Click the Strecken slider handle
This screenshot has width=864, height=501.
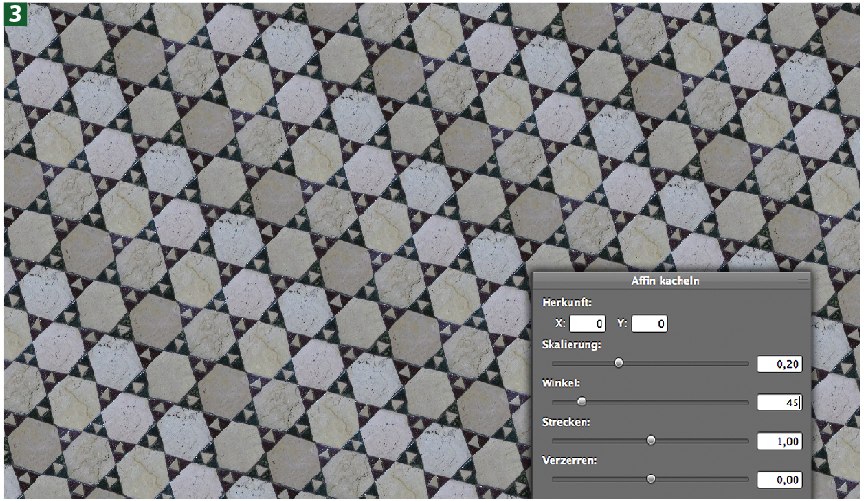click(651, 440)
